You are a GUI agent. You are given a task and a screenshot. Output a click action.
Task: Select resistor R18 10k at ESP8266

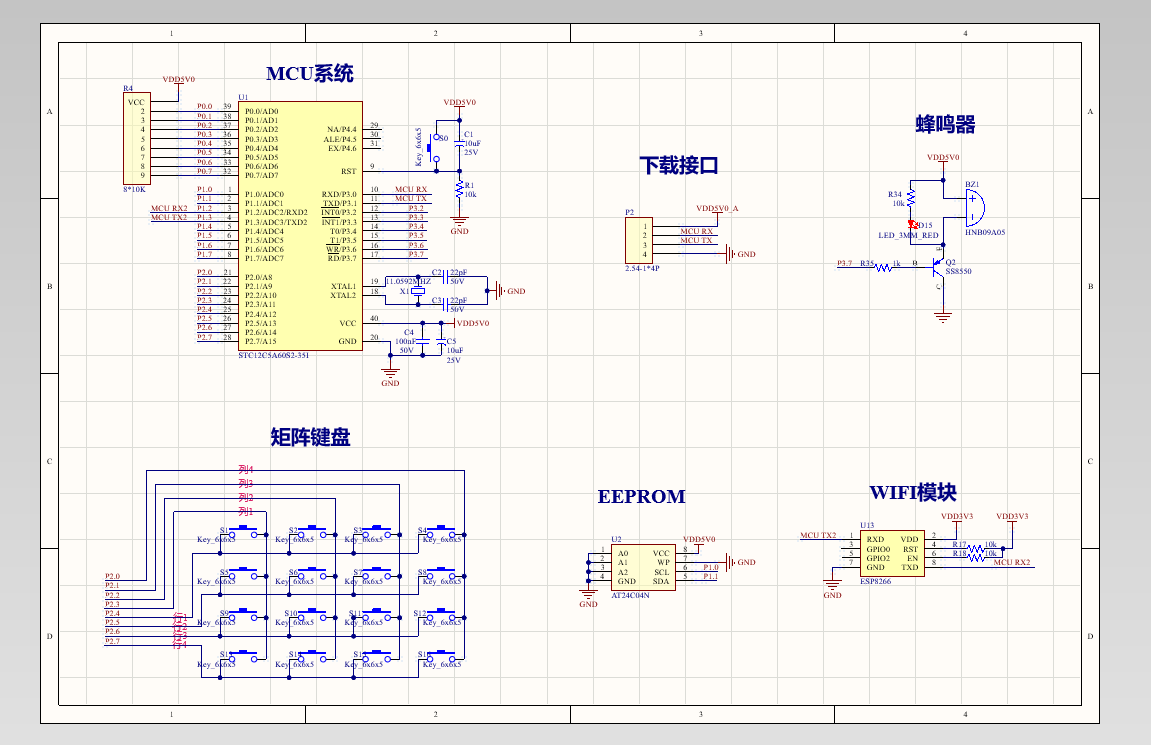point(975,557)
